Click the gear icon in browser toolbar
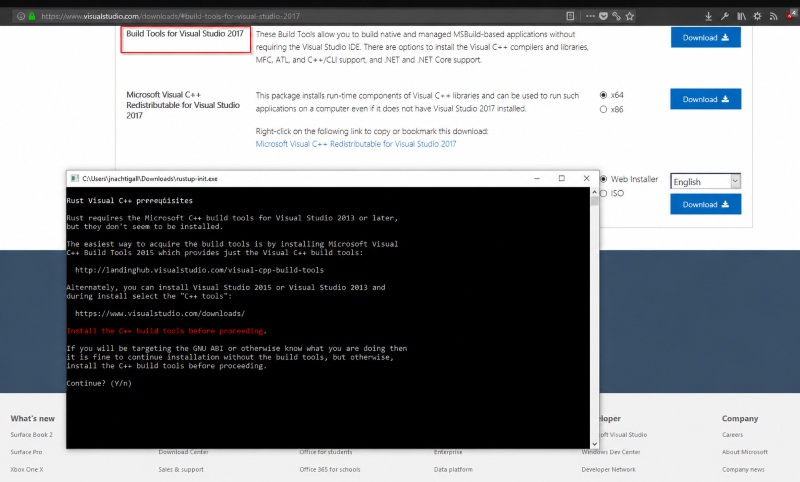Viewport: 800px width, 482px height. (x=757, y=16)
